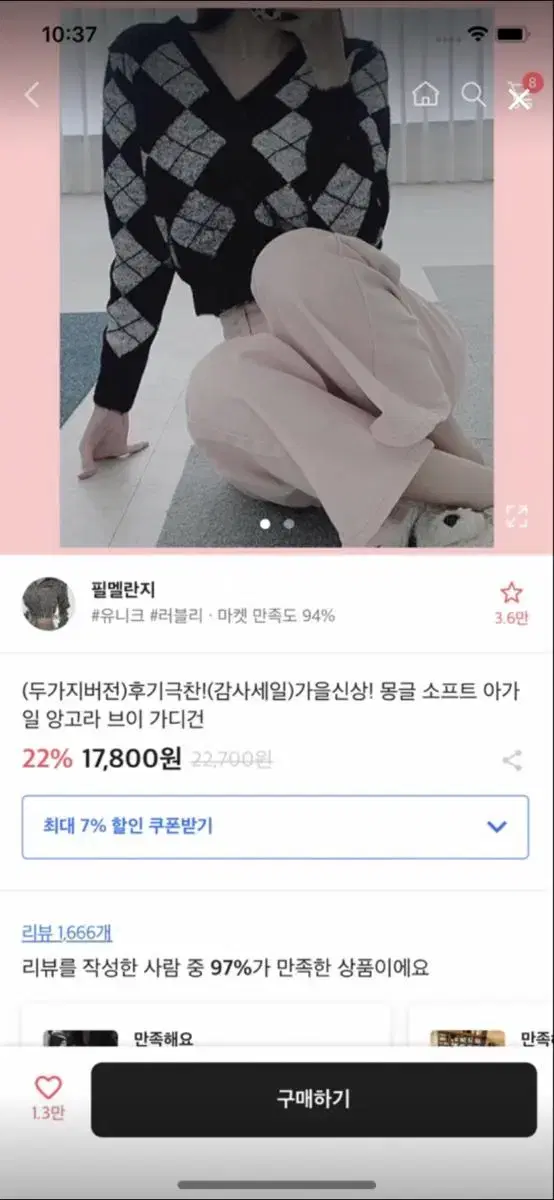Tap the 필멜란지 shop name
The height and width of the screenshot is (1200, 554).
pyautogui.click(x=123, y=590)
